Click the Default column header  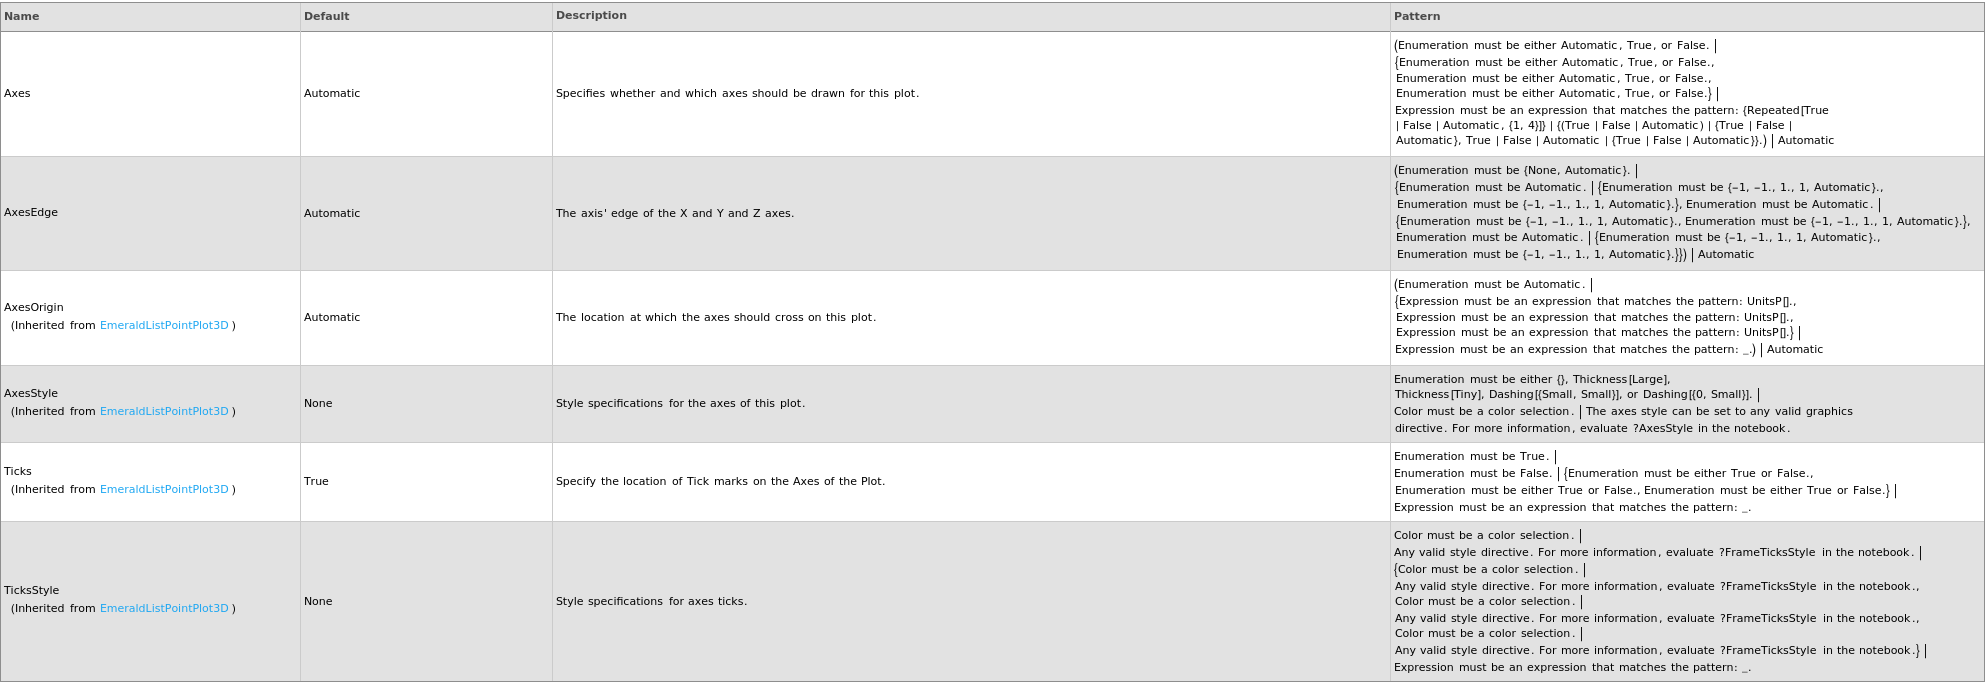coord(327,16)
